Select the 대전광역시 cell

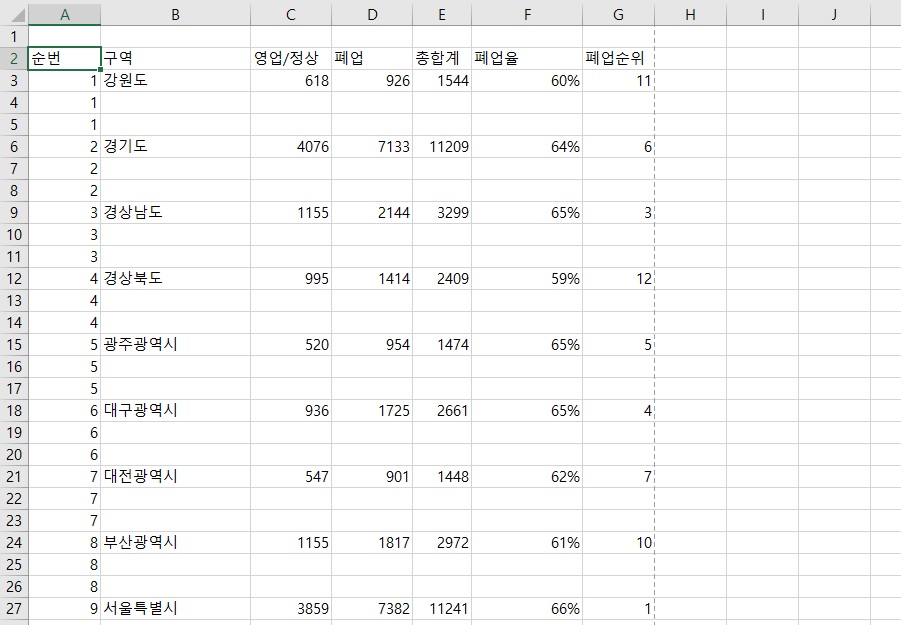[x=175, y=477]
